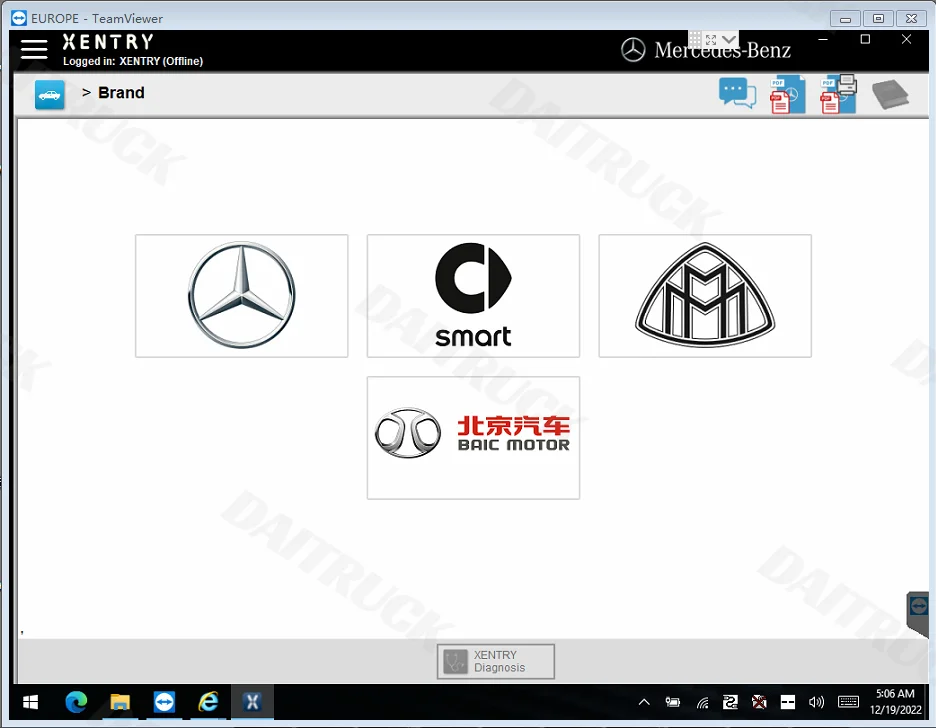Show hidden system tray icons
Viewport: 936px width, 728px height.
pos(644,702)
